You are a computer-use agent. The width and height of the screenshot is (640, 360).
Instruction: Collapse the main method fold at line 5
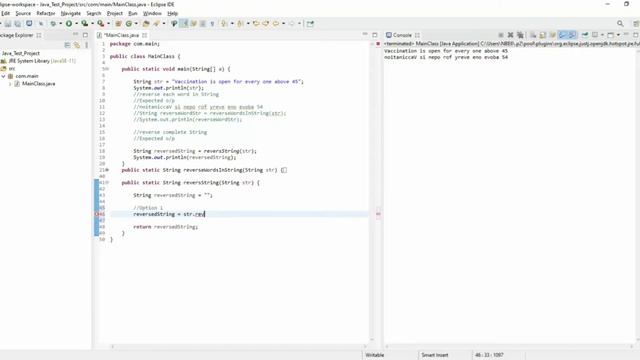(x=107, y=69)
